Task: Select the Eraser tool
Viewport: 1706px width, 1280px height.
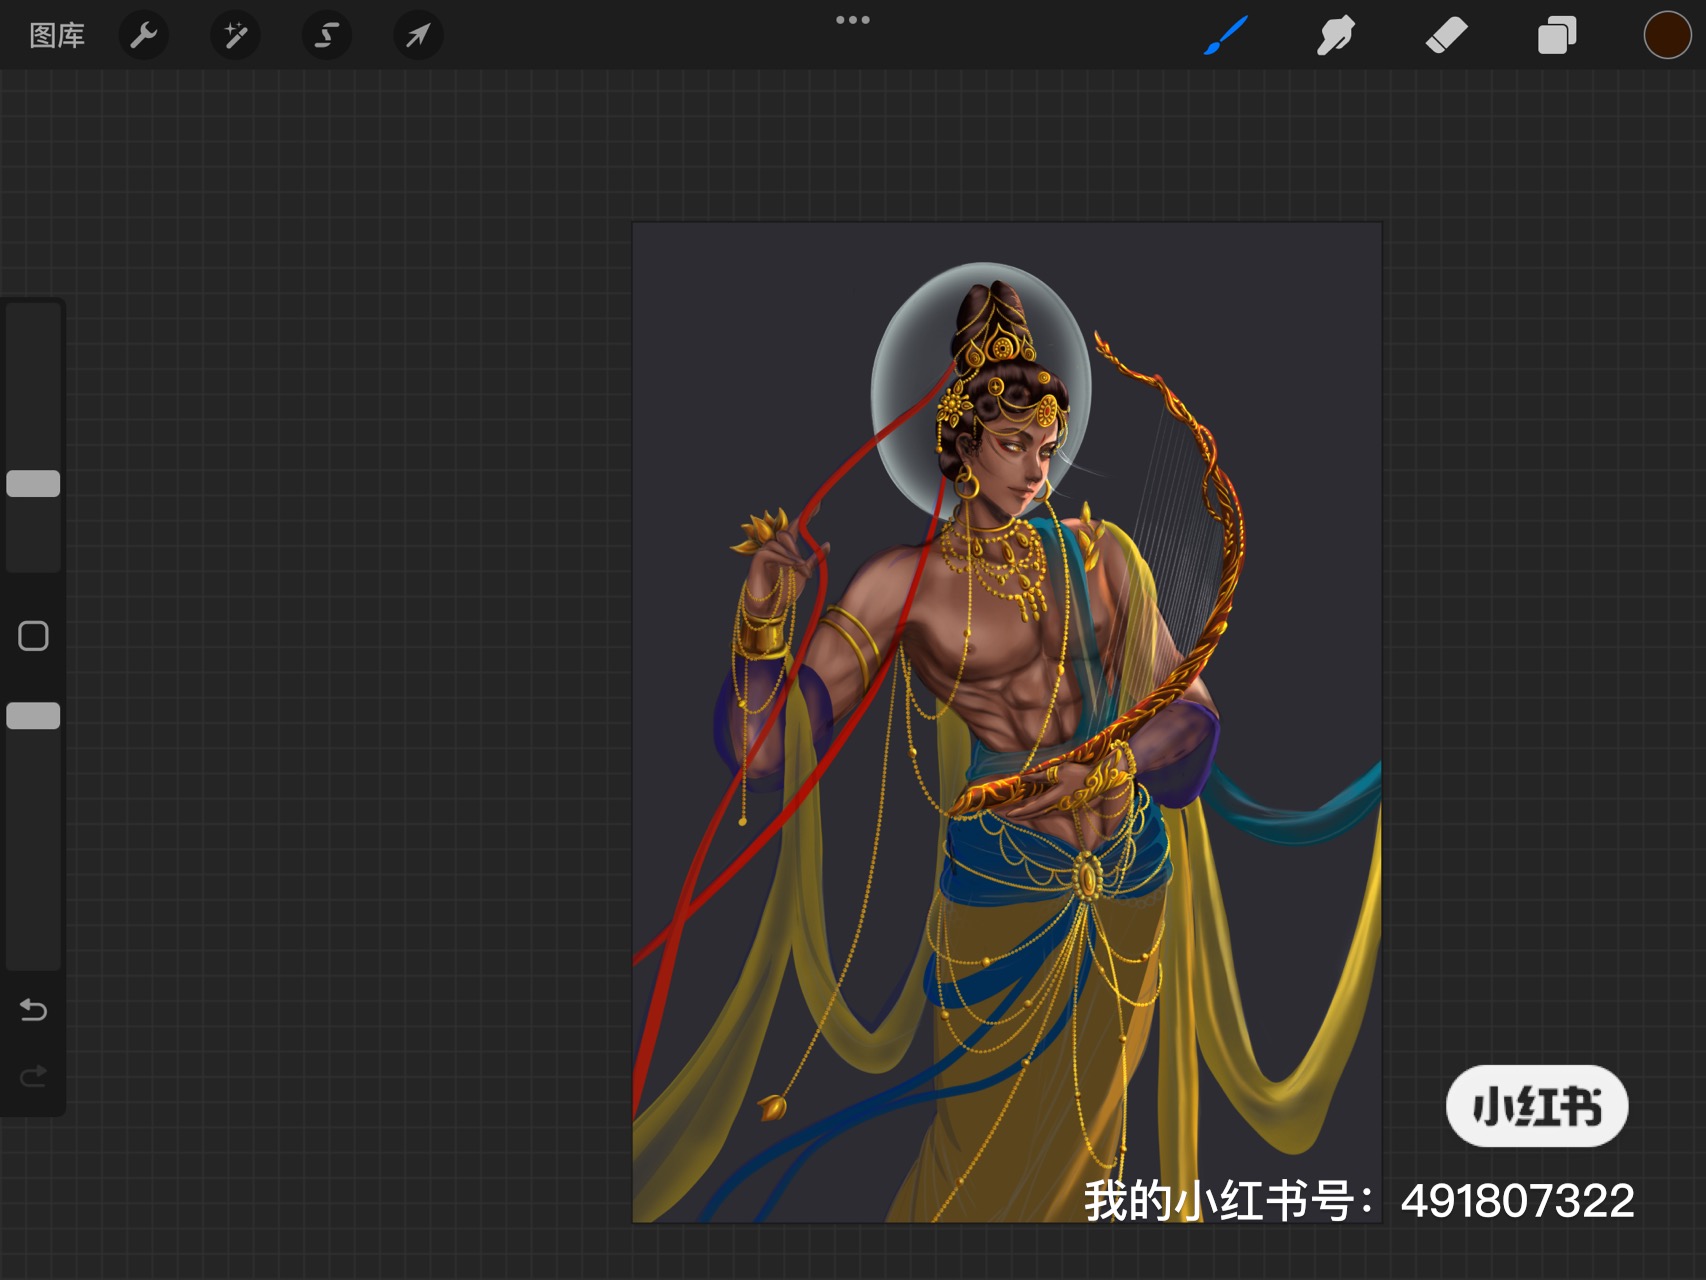Action: click(x=1446, y=36)
